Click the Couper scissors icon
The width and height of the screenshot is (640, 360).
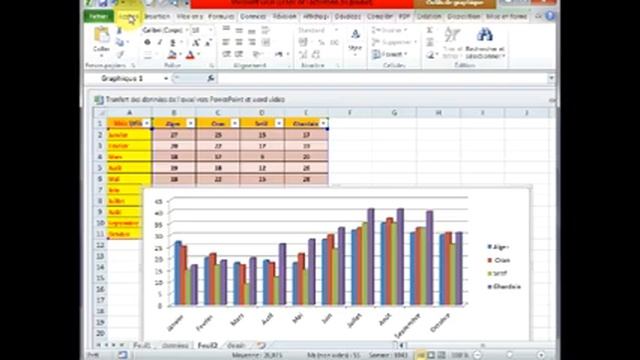pyautogui.click(x=119, y=31)
